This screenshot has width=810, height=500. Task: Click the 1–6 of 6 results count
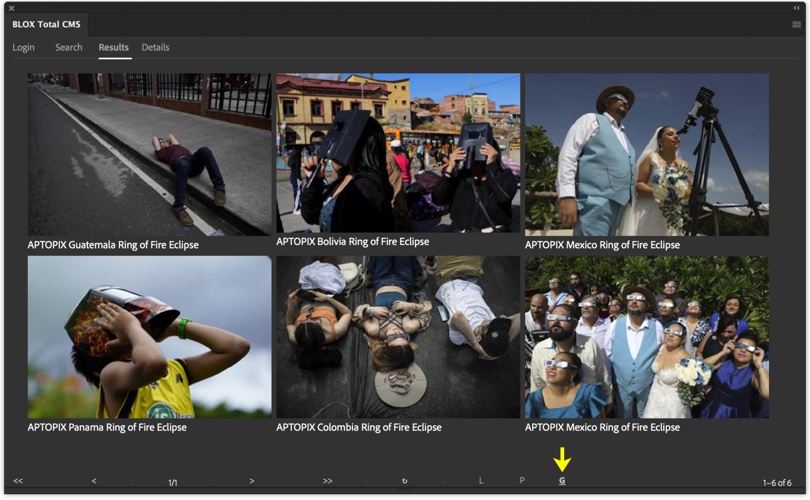(x=777, y=482)
